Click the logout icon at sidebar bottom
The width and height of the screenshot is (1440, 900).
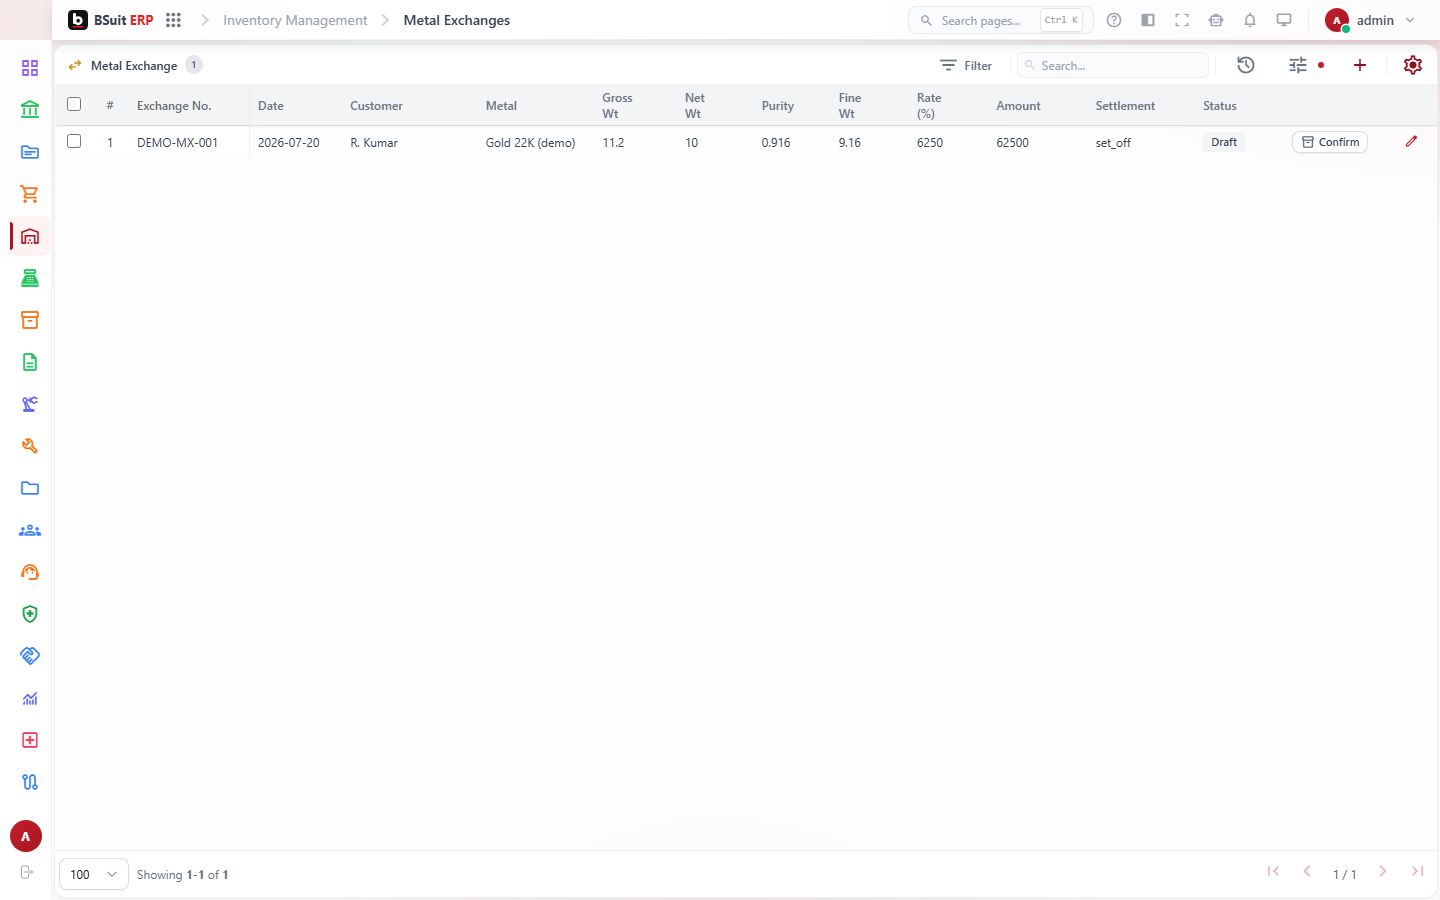(x=27, y=872)
